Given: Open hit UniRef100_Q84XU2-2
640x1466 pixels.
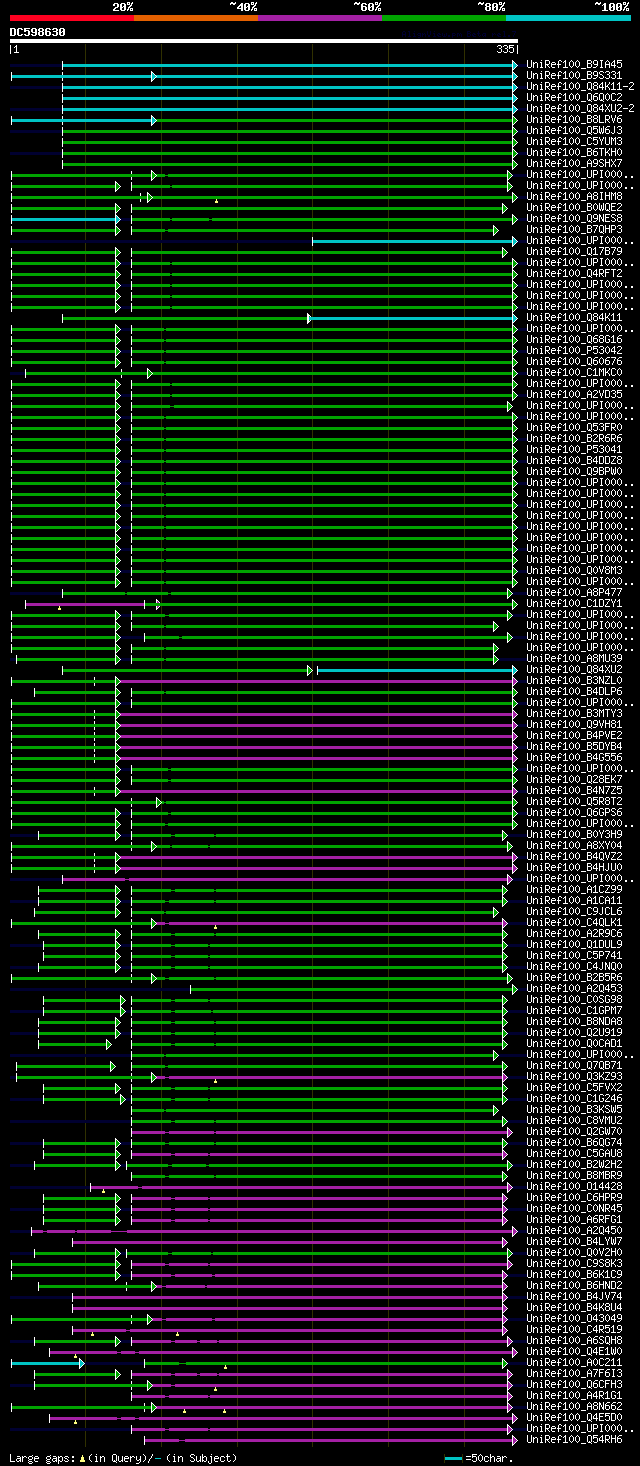Looking at the screenshot, I should (x=580, y=108).
